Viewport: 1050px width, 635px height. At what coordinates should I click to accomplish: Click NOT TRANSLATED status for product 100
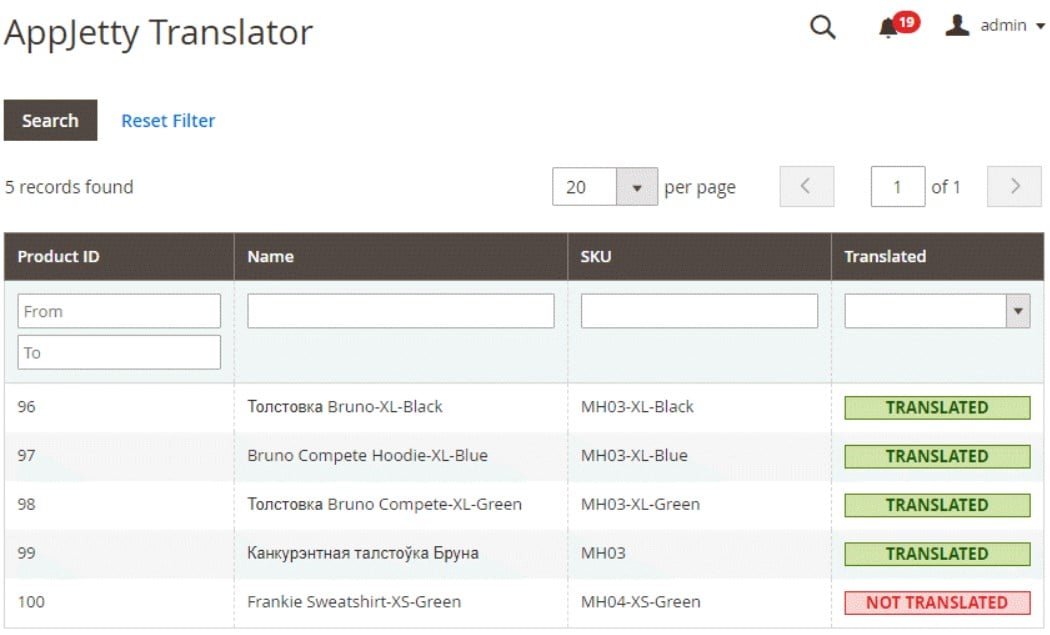tap(937, 603)
